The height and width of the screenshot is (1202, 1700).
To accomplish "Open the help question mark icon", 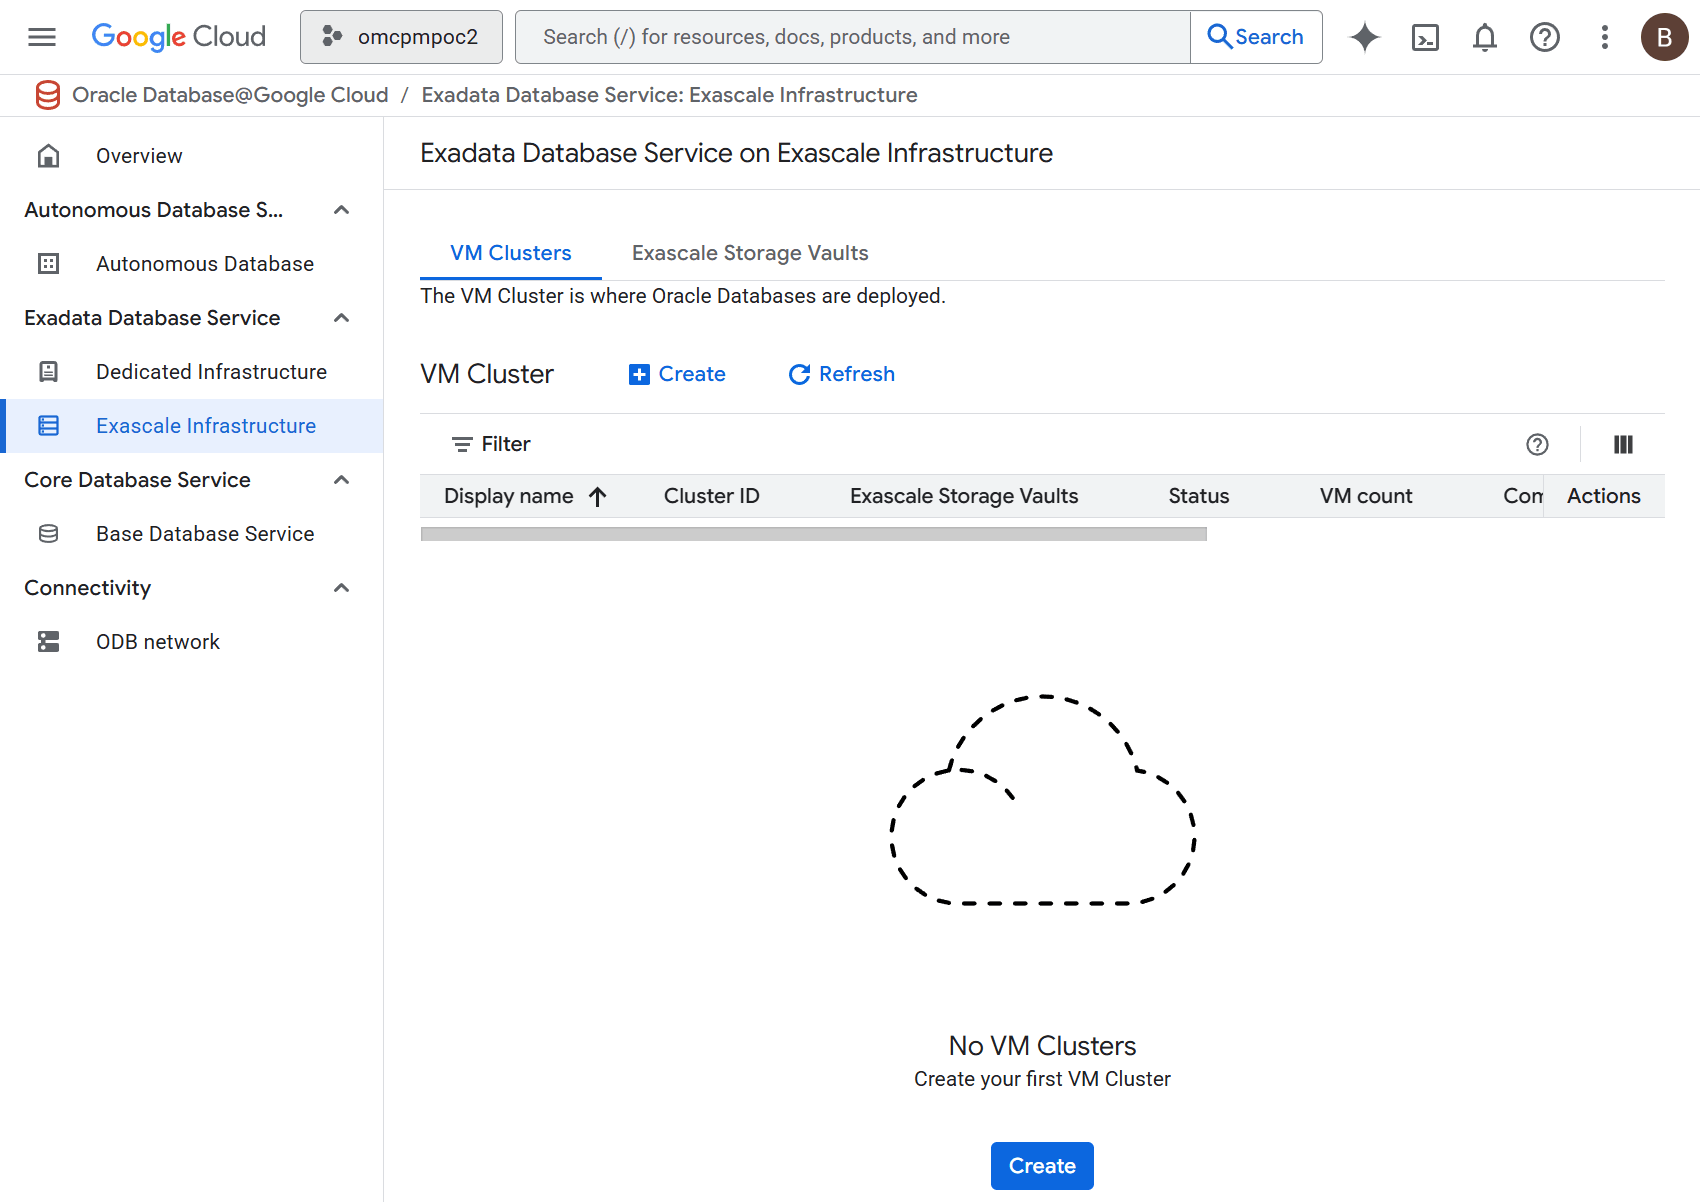I will pyautogui.click(x=1544, y=37).
